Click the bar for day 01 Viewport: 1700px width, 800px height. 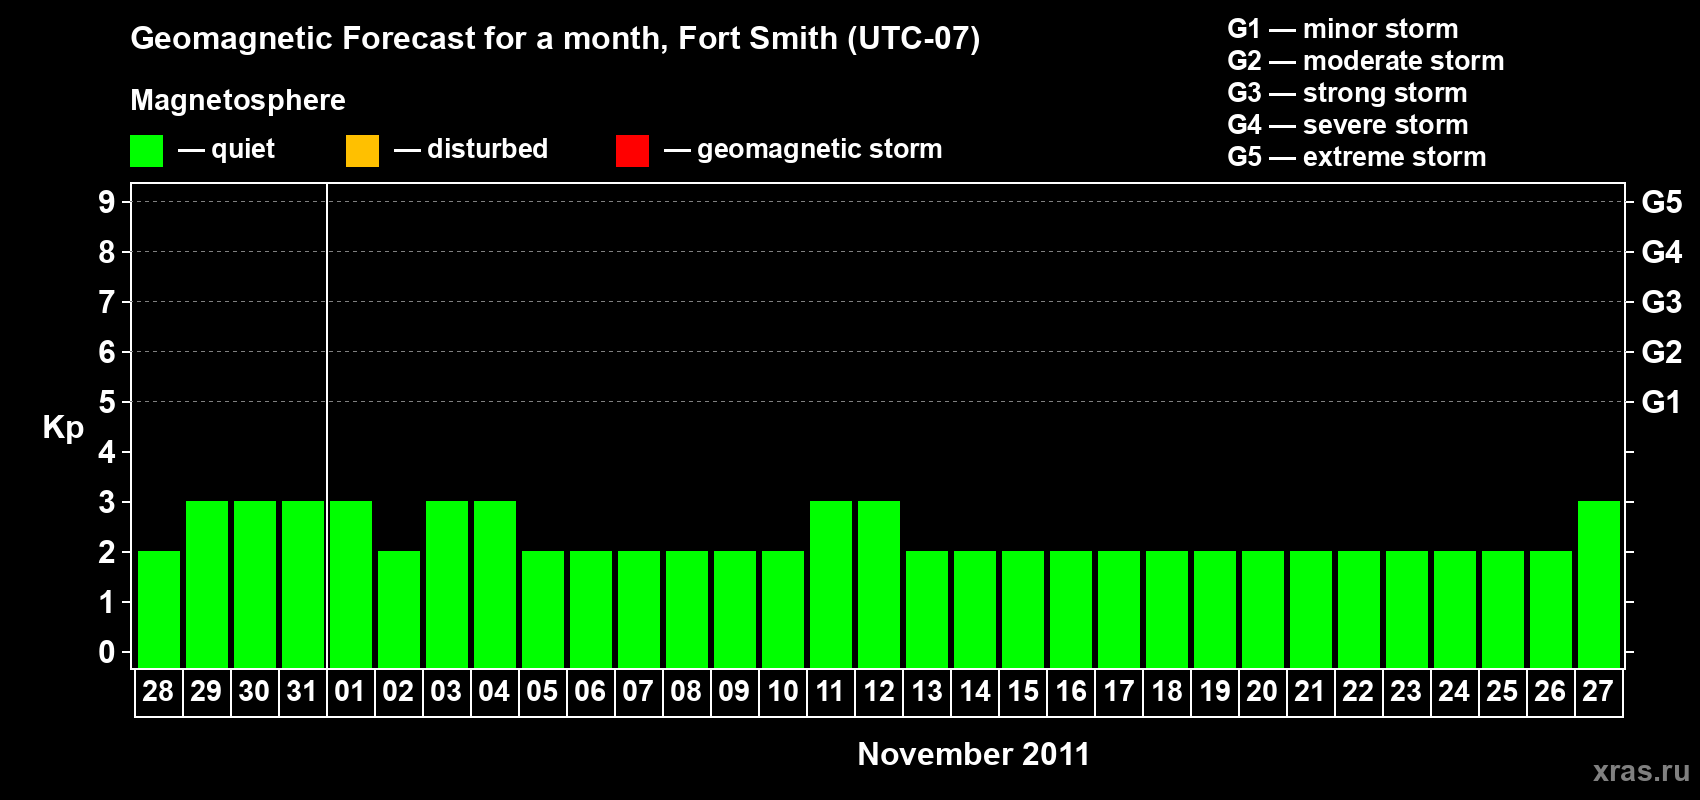coord(351,584)
